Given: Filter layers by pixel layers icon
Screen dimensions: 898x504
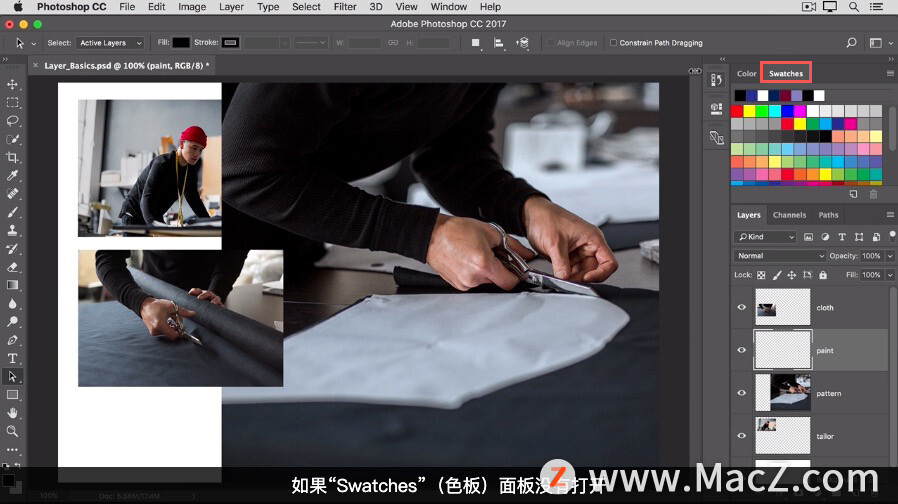Looking at the screenshot, I should coord(808,237).
